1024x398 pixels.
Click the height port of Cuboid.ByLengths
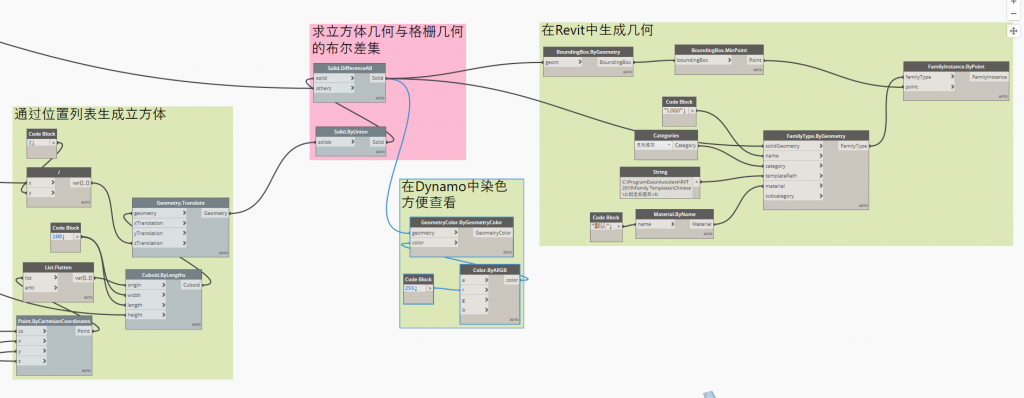coord(145,314)
